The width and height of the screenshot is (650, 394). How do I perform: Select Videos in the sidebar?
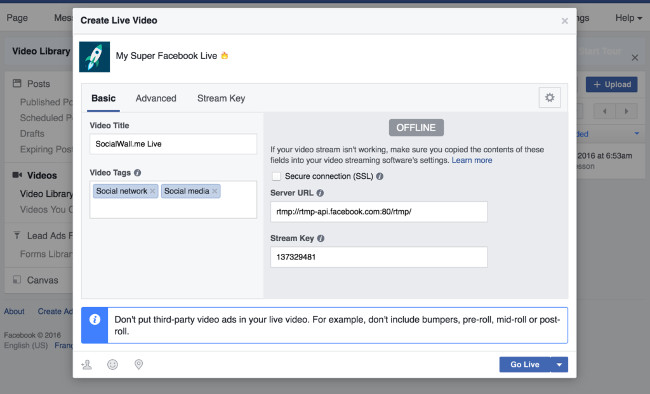[42, 175]
